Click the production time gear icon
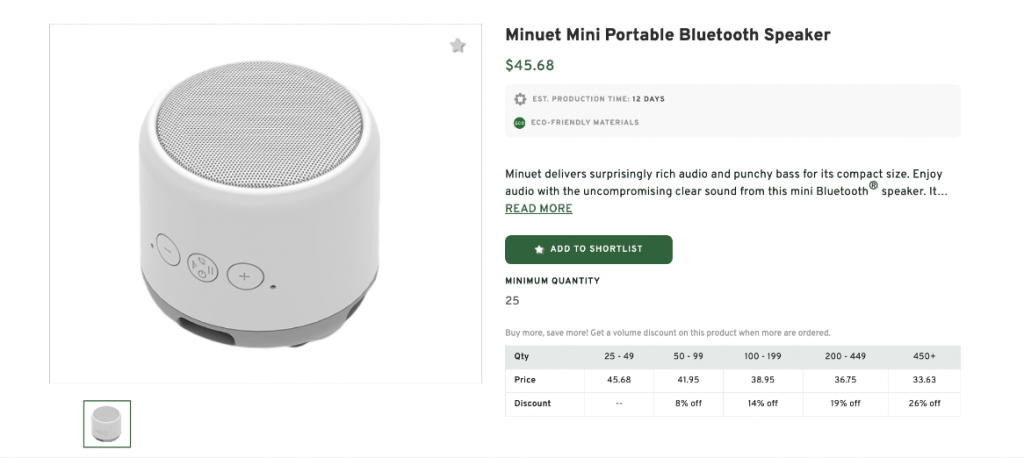 pyautogui.click(x=520, y=99)
